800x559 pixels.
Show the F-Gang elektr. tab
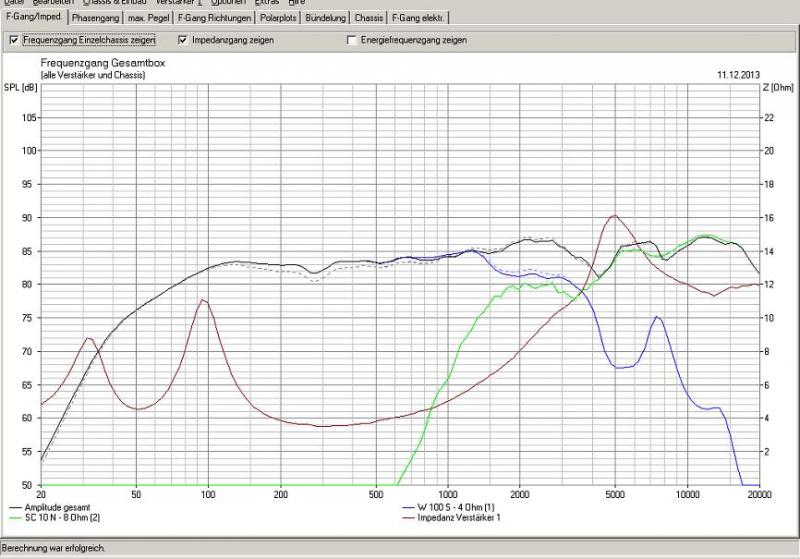[418, 18]
